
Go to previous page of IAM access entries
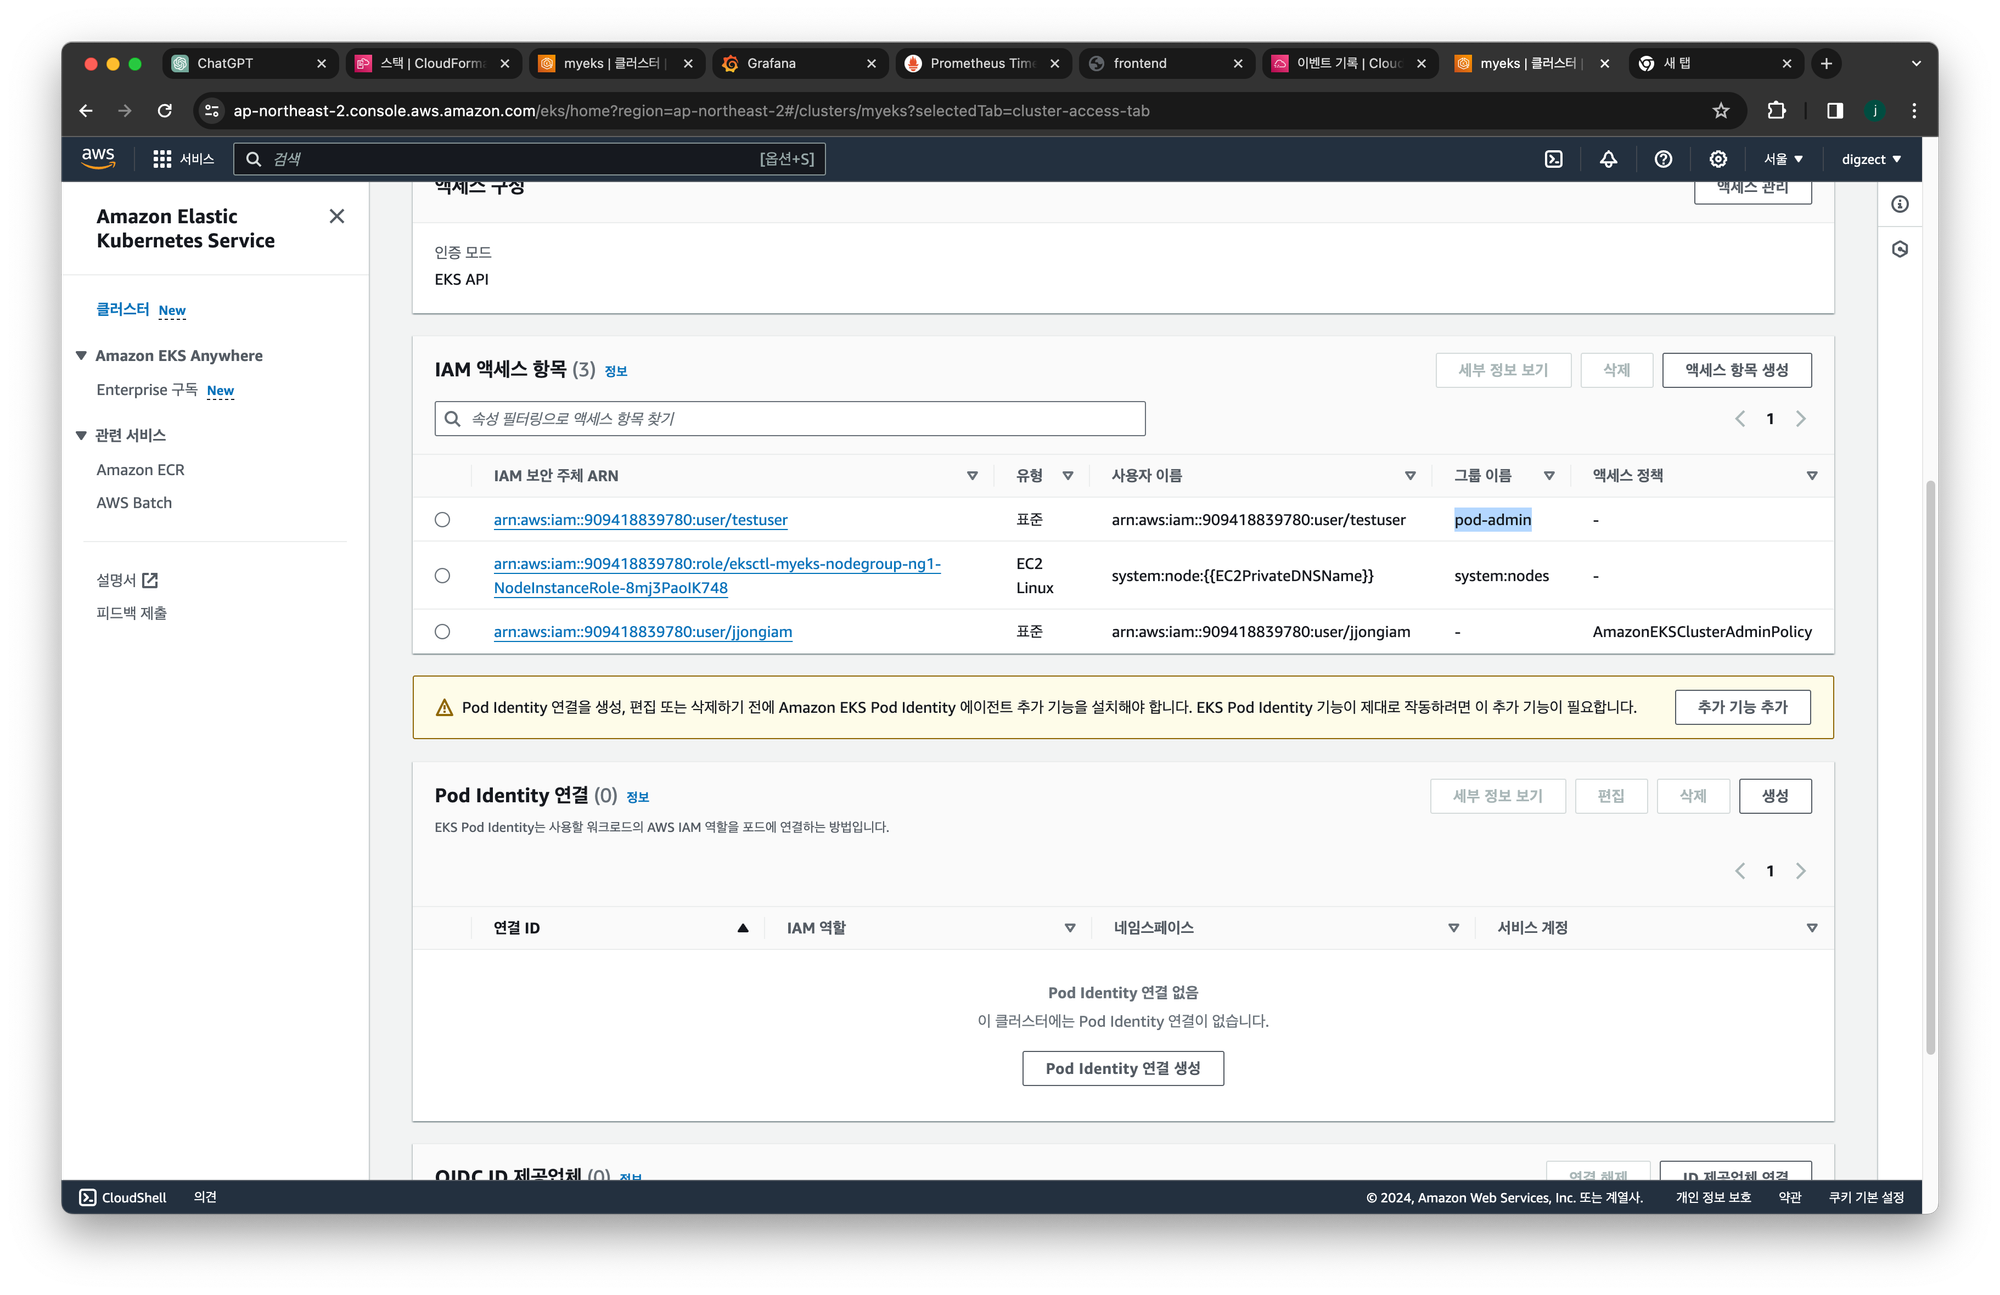point(1740,419)
